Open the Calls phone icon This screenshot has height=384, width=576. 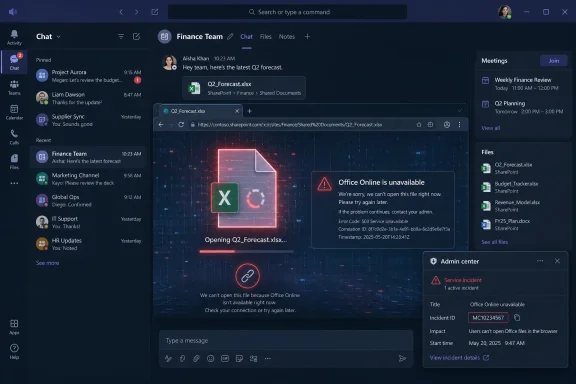pos(14,137)
